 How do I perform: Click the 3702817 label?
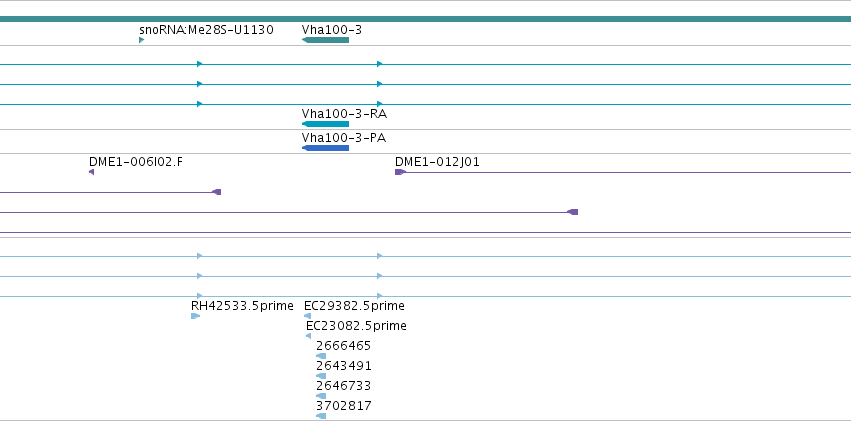tap(344, 406)
